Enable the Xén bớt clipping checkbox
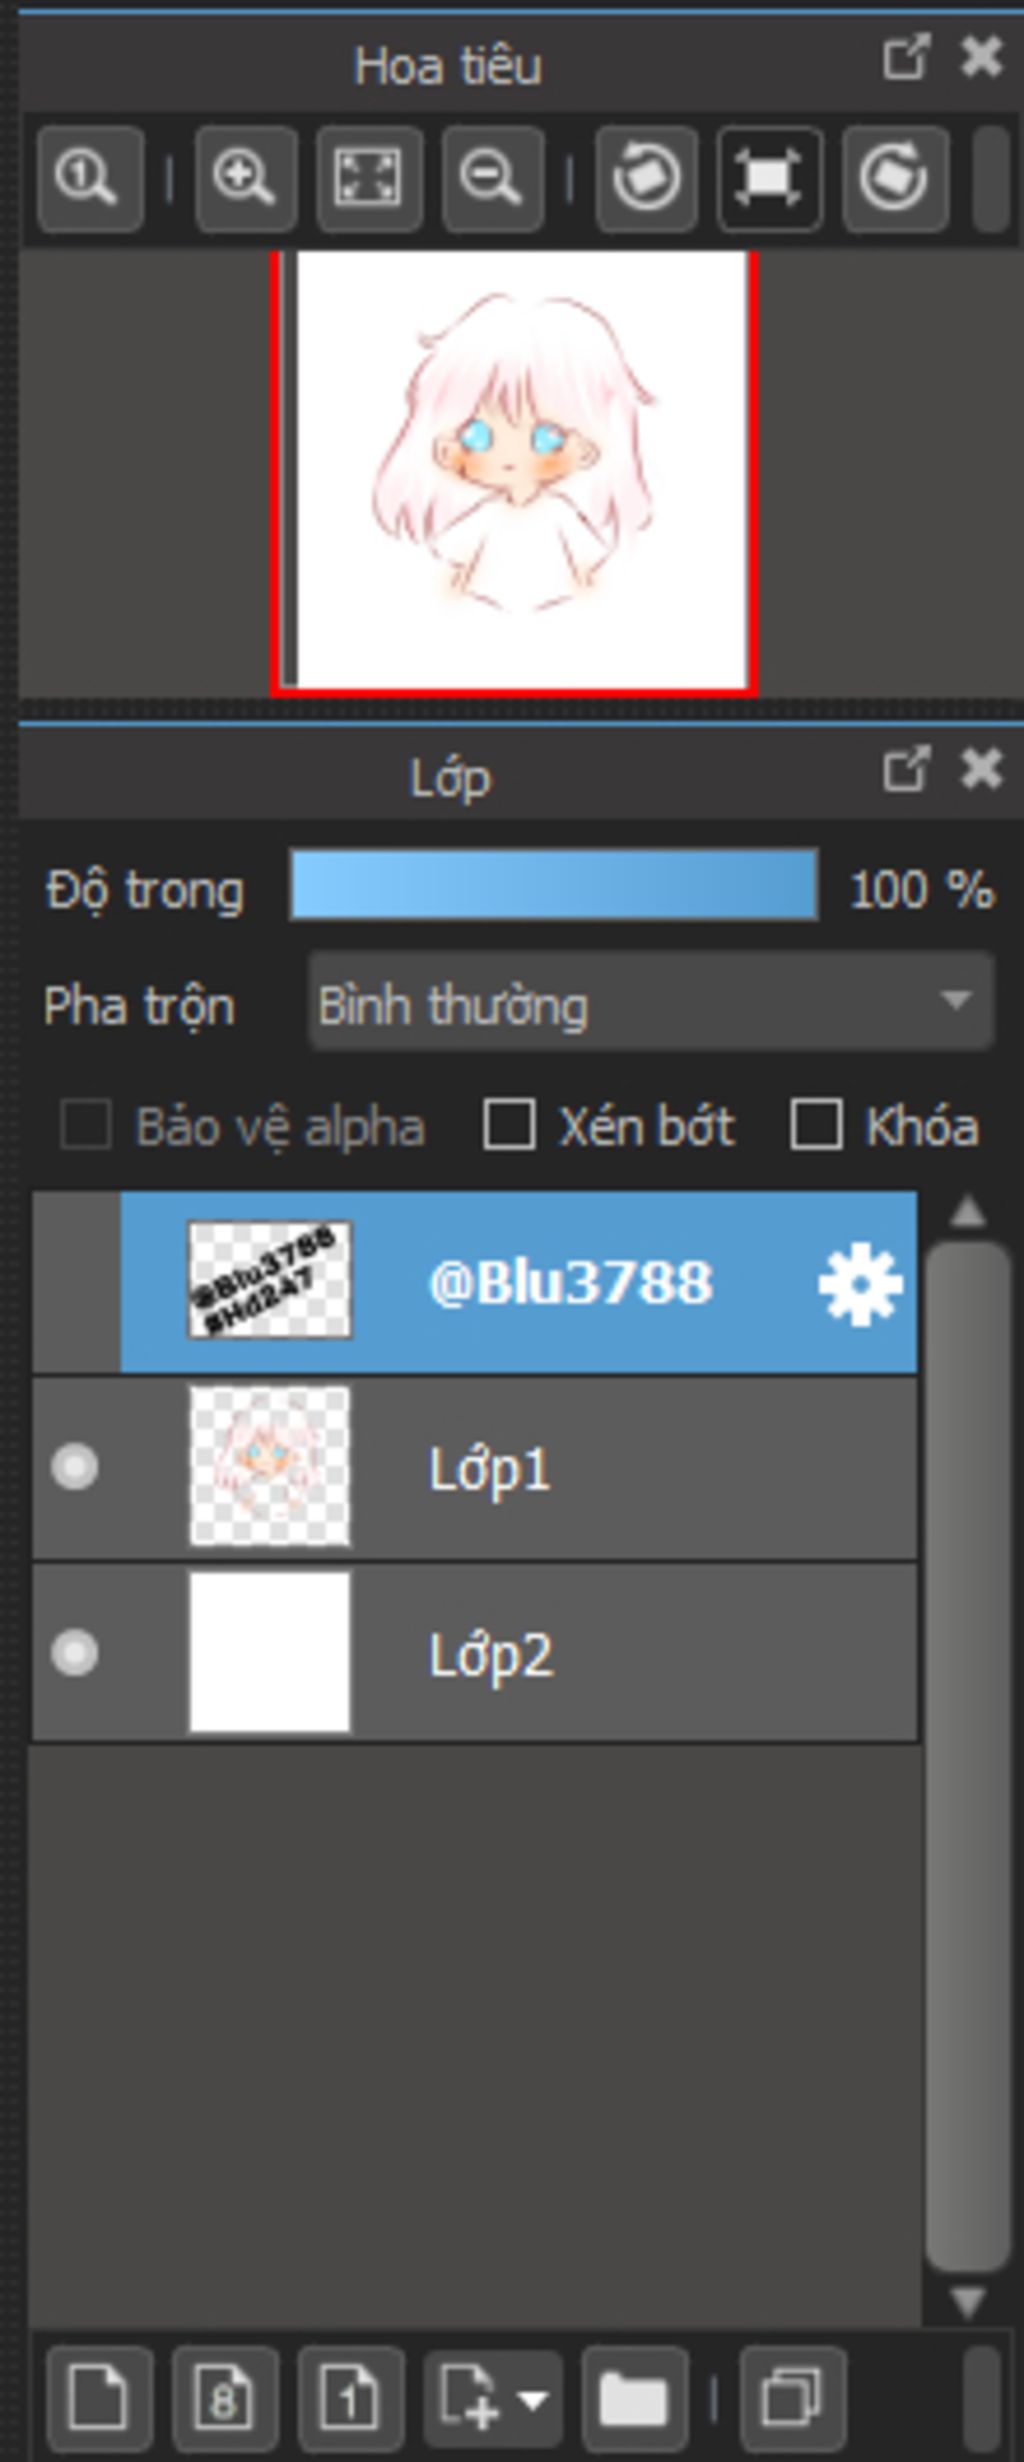 (509, 1125)
